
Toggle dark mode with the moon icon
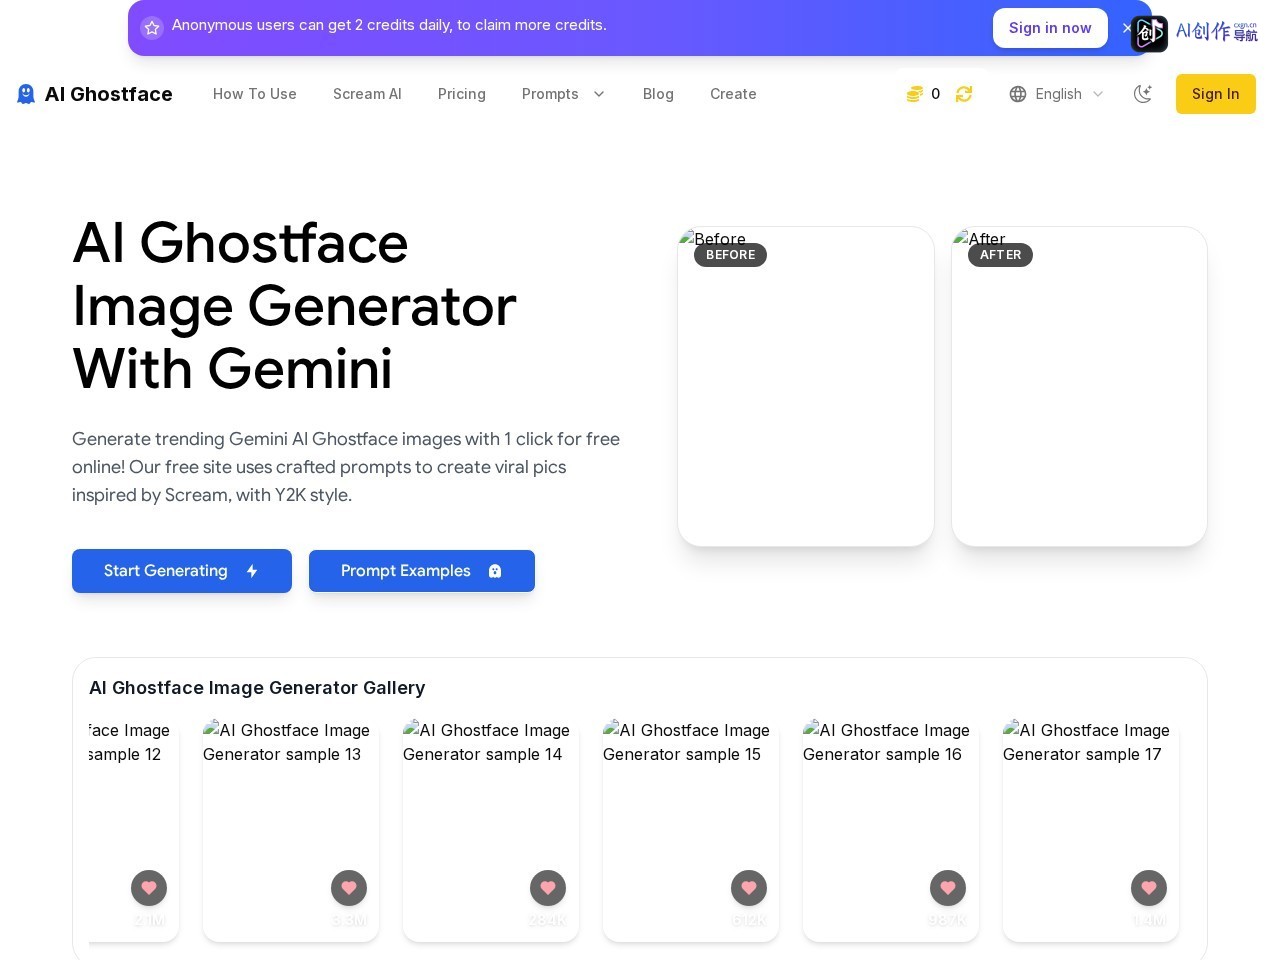click(x=1143, y=94)
